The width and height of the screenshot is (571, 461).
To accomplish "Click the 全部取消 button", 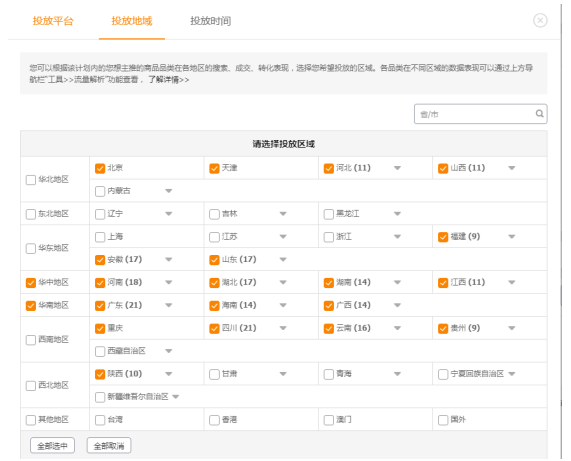I will 109,445.
